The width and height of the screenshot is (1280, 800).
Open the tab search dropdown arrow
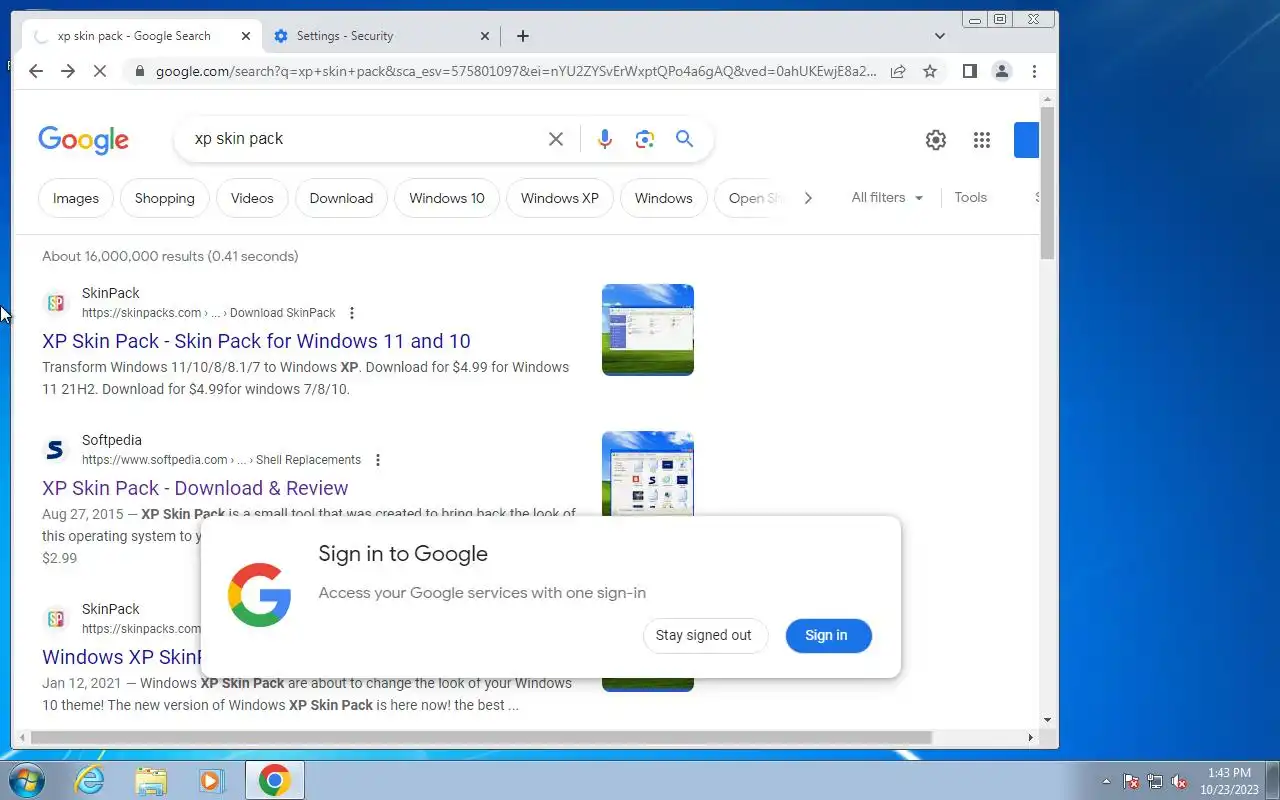[939, 36]
